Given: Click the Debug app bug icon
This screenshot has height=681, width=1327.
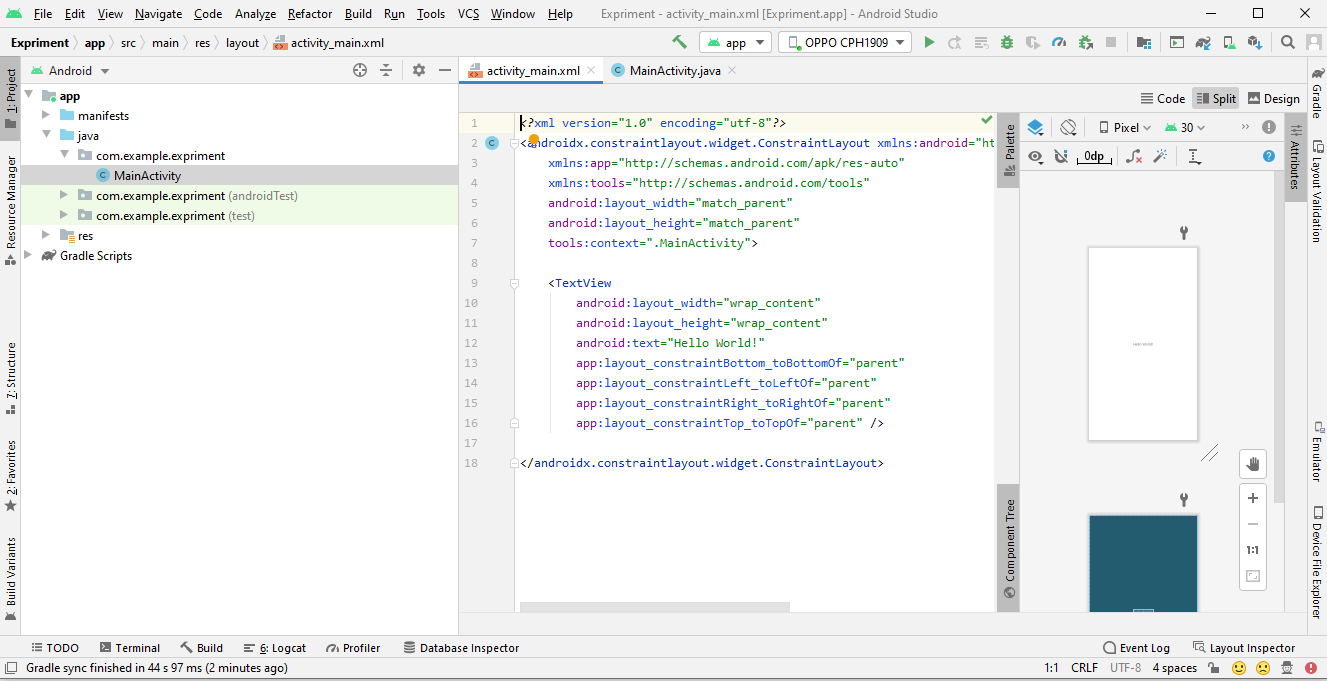Looking at the screenshot, I should pos(1007,43).
